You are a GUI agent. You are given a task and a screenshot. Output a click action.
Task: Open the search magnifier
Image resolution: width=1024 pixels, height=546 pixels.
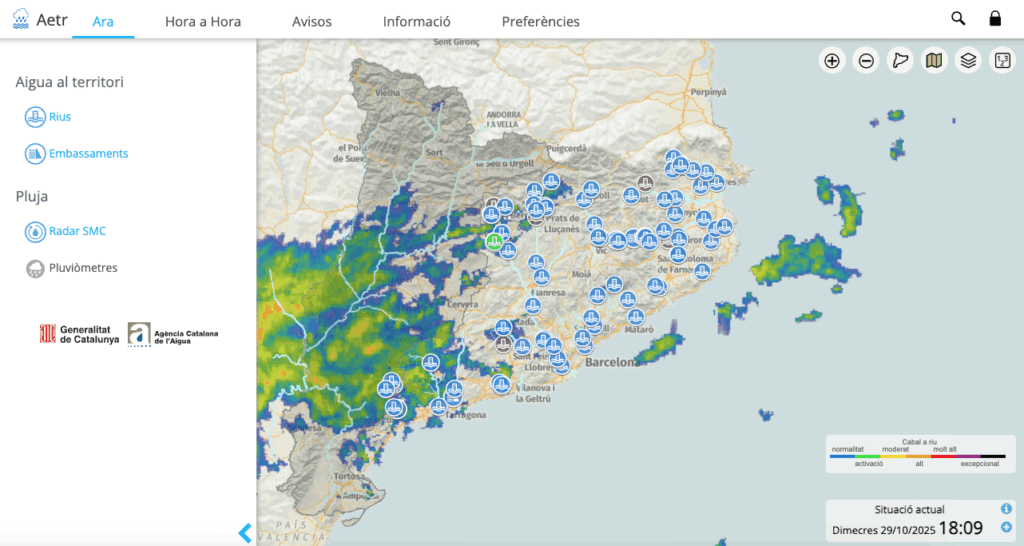[958, 19]
